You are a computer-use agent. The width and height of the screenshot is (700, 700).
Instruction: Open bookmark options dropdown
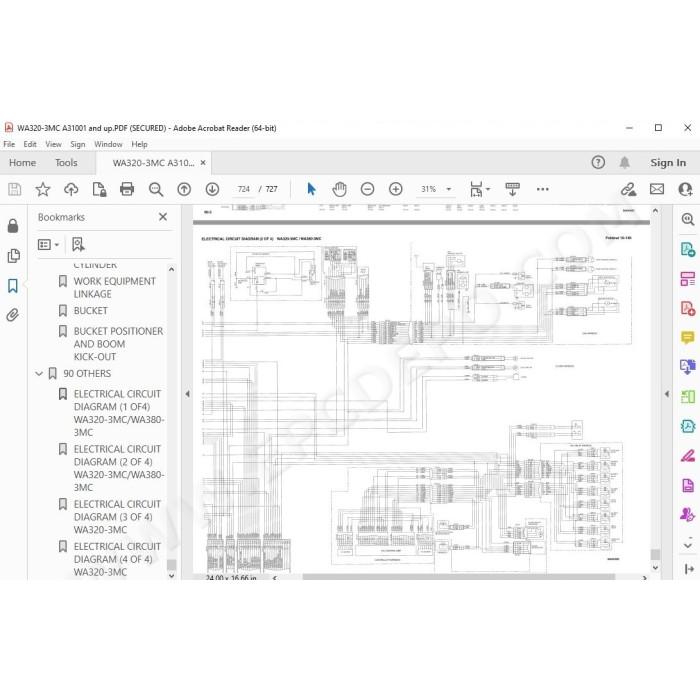[49, 245]
